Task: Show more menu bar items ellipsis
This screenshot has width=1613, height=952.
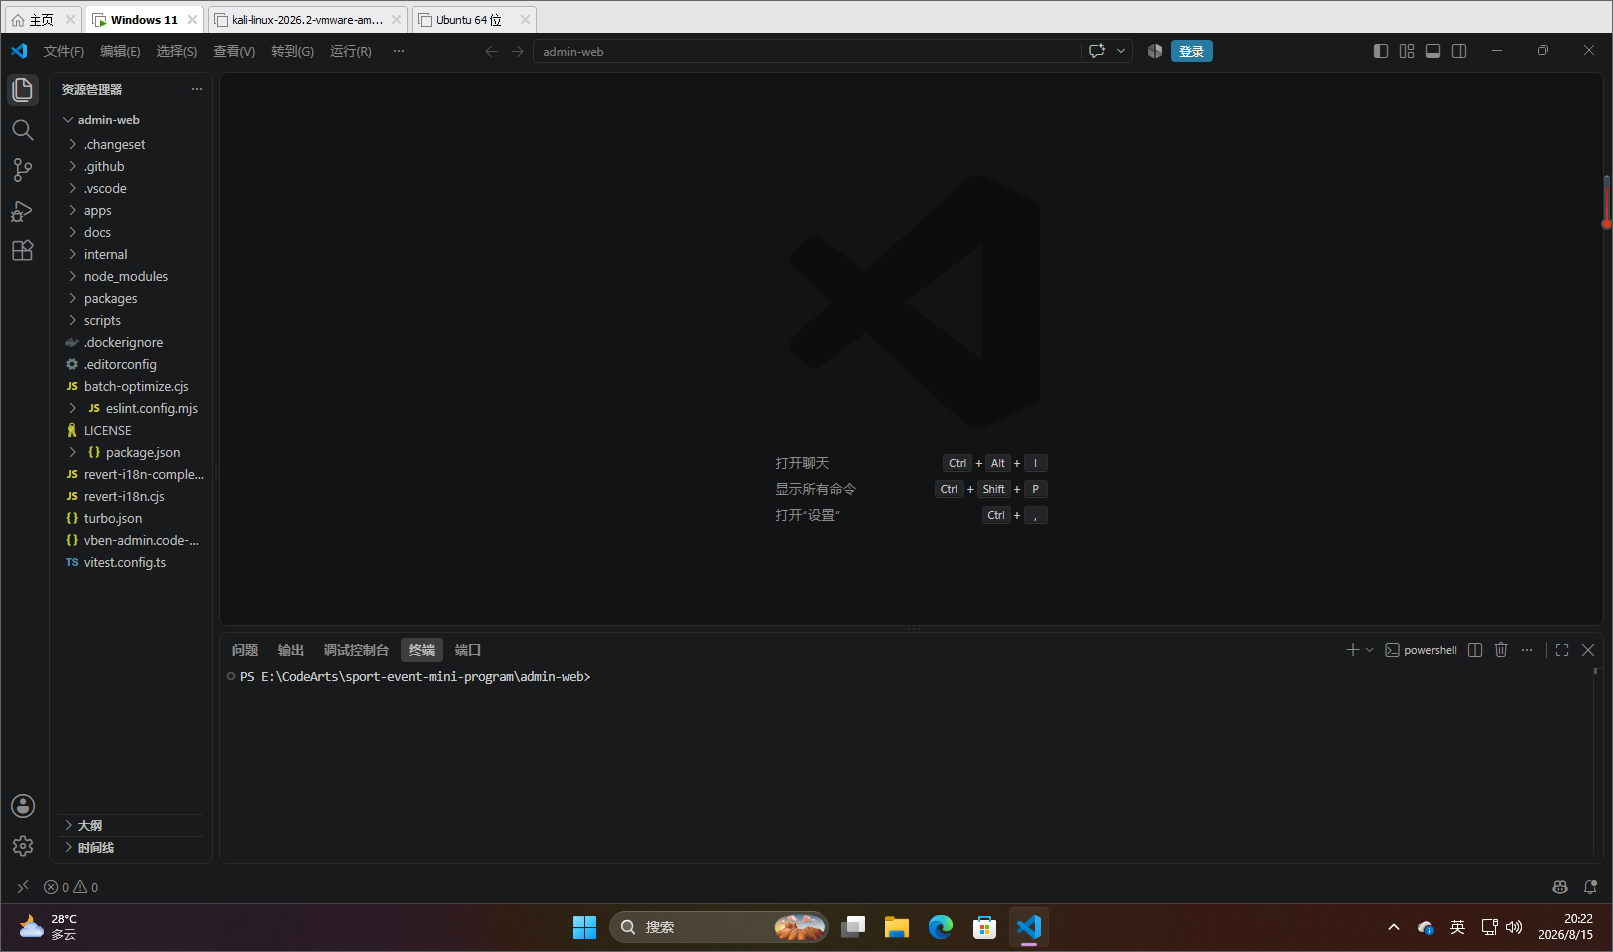Action: (399, 51)
